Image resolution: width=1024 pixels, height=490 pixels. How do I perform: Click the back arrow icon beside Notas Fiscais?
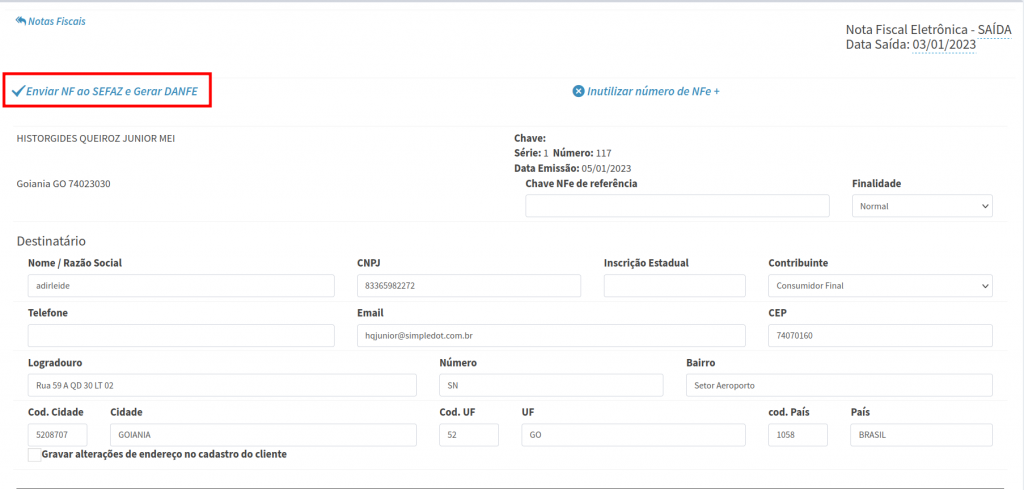click(x=21, y=21)
